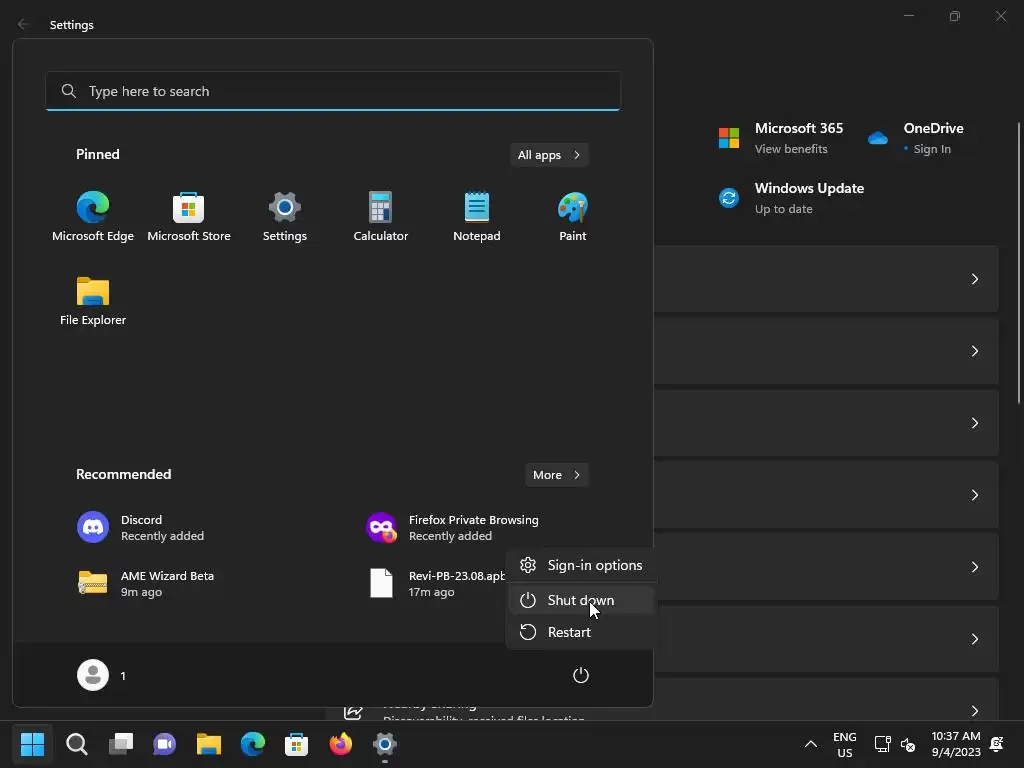The width and height of the screenshot is (1024, 768).
Task: Open the pinned Notepad app
Action: click(x=477, y=217)
